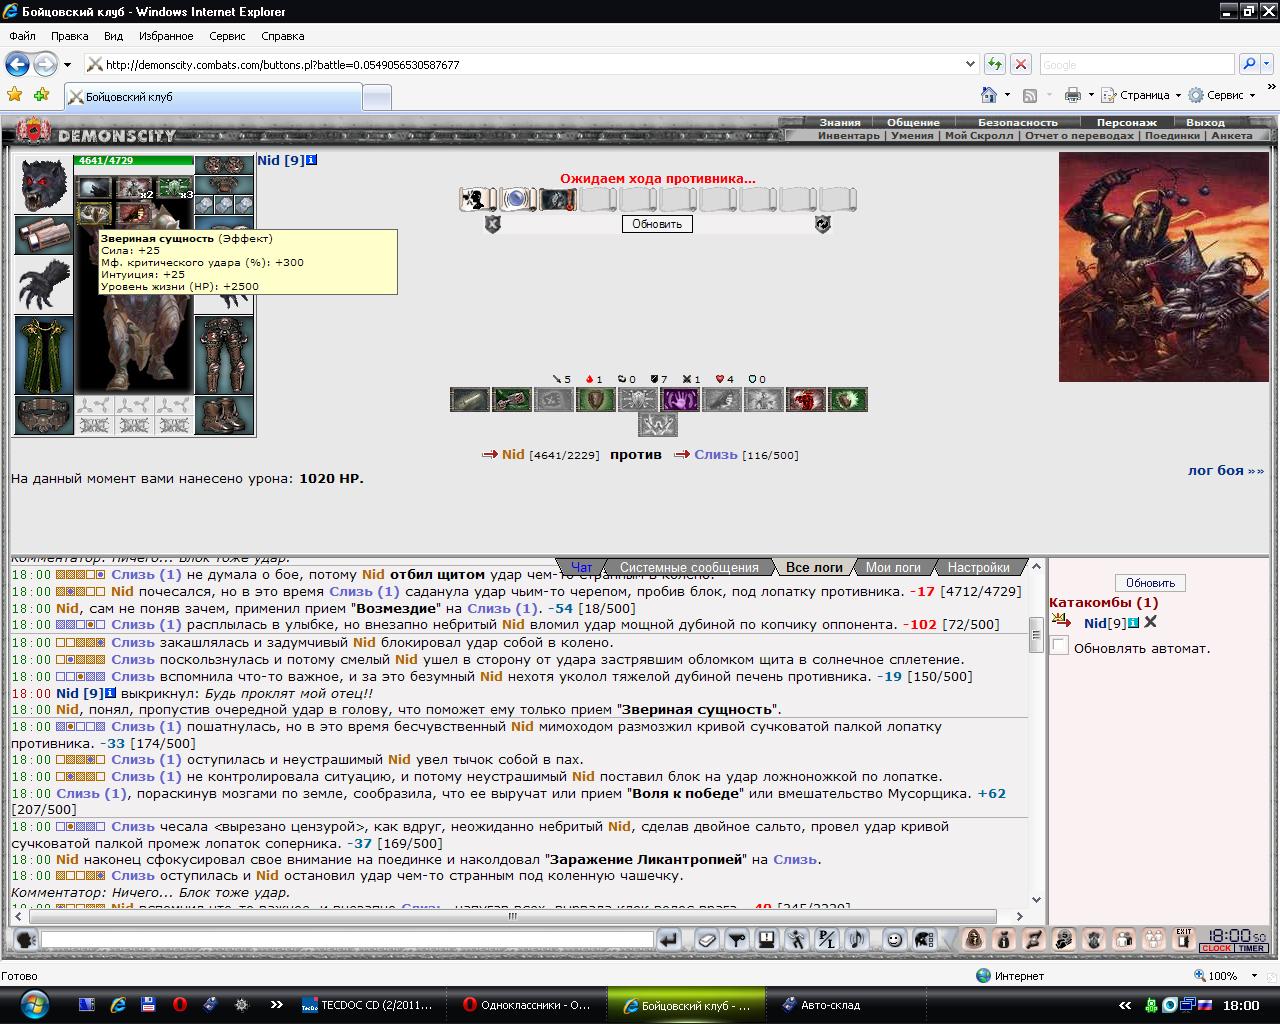This screenshot has width=1280, height=1024.
Task: Open the 'Справка' menu
Action: click(282, 36)
